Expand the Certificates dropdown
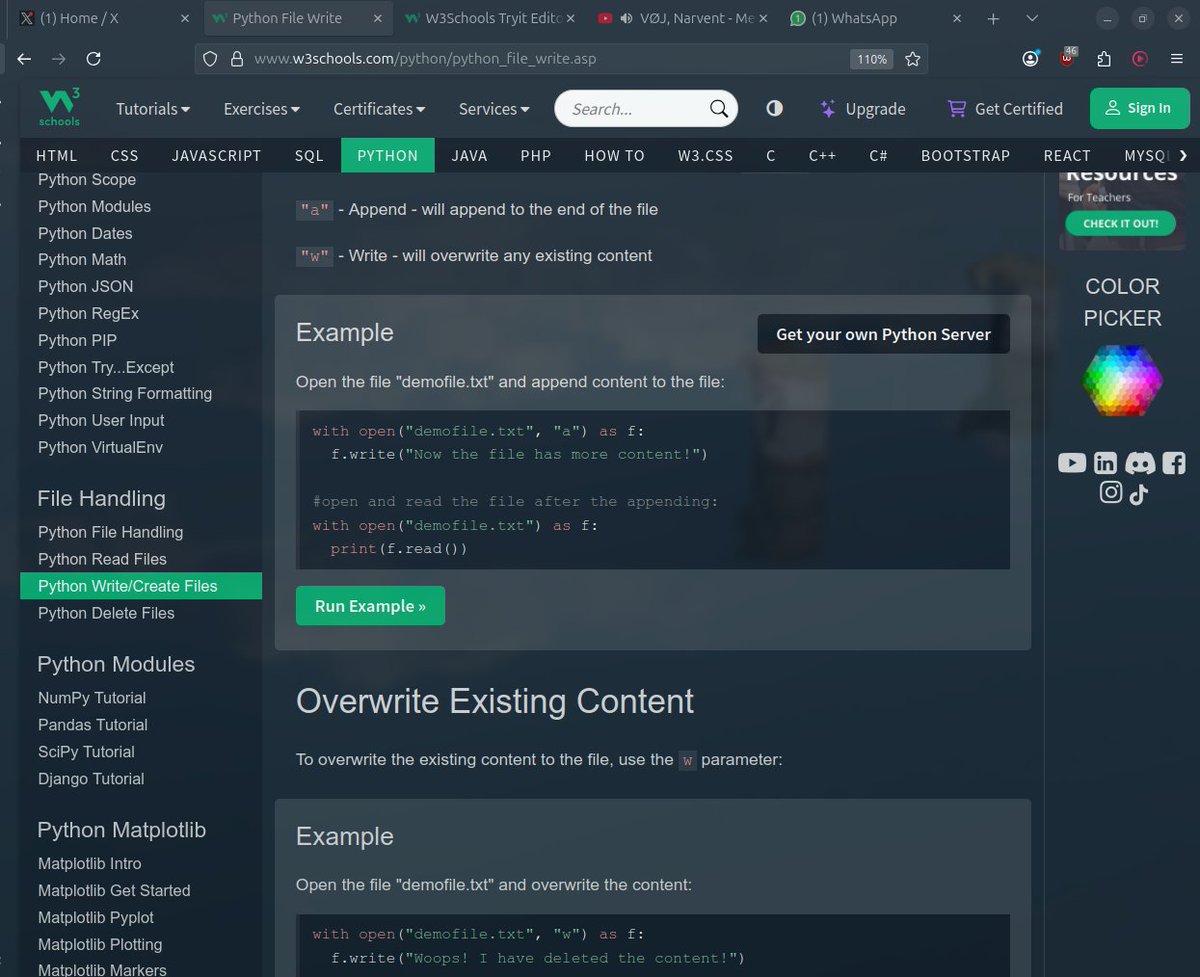 point(379,109)
